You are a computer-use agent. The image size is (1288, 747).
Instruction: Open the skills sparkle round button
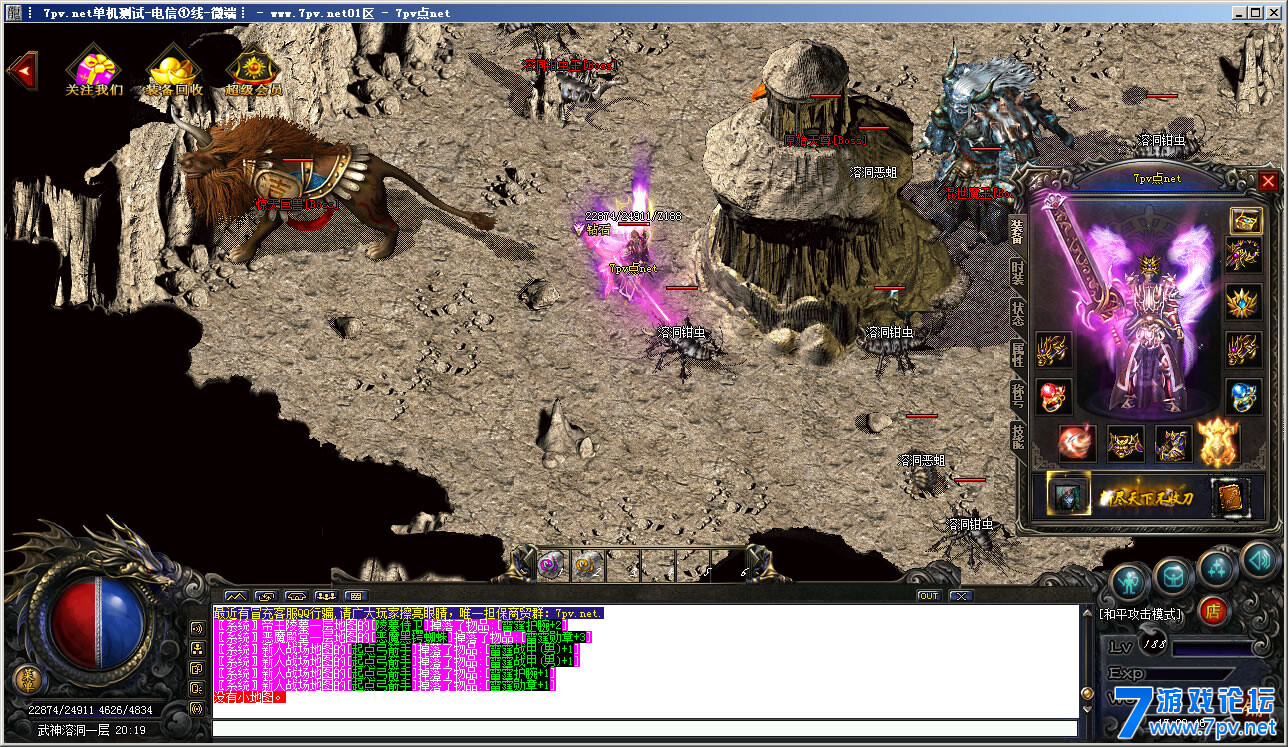point(1217,568)
